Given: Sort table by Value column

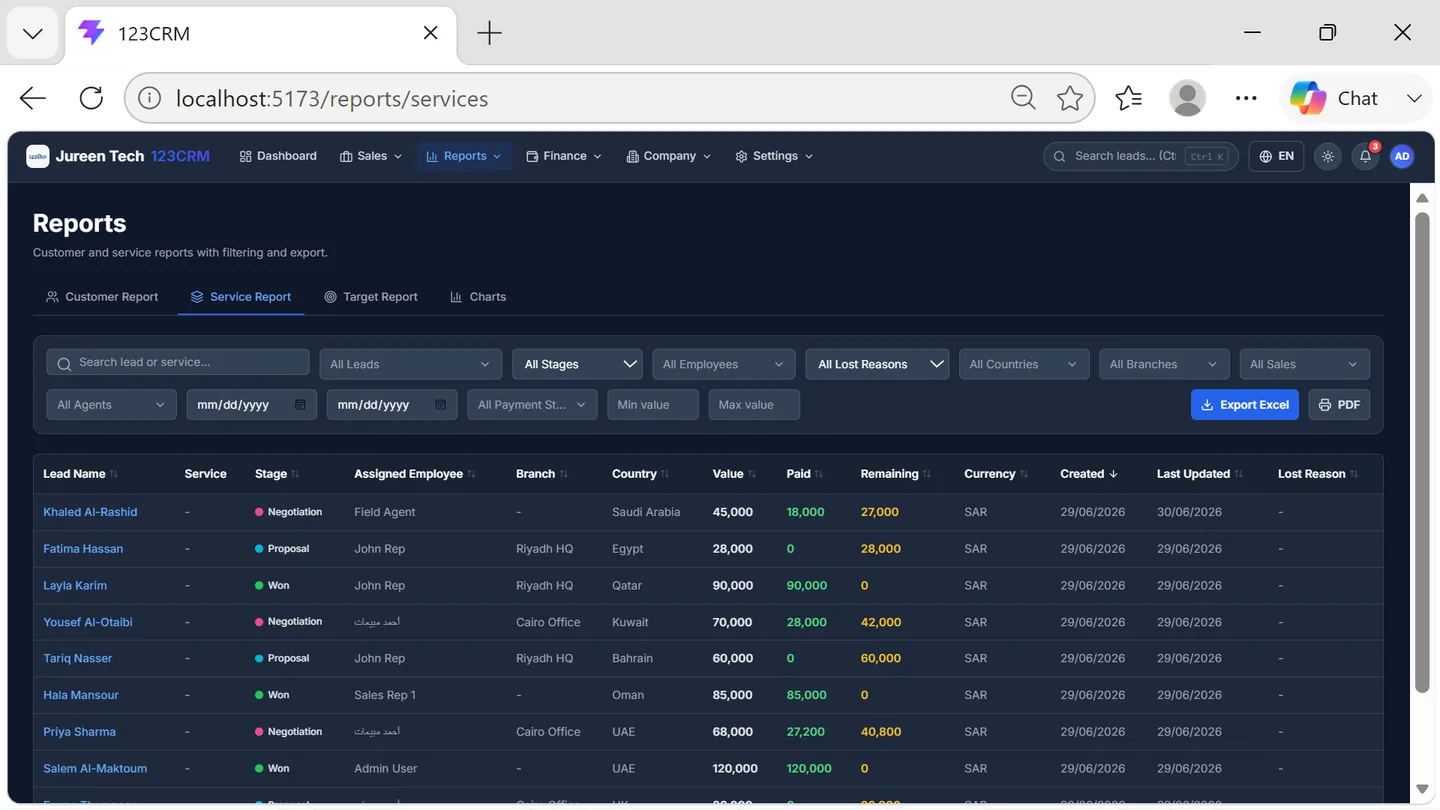Looking at the screenshot, I should [734, 474].
